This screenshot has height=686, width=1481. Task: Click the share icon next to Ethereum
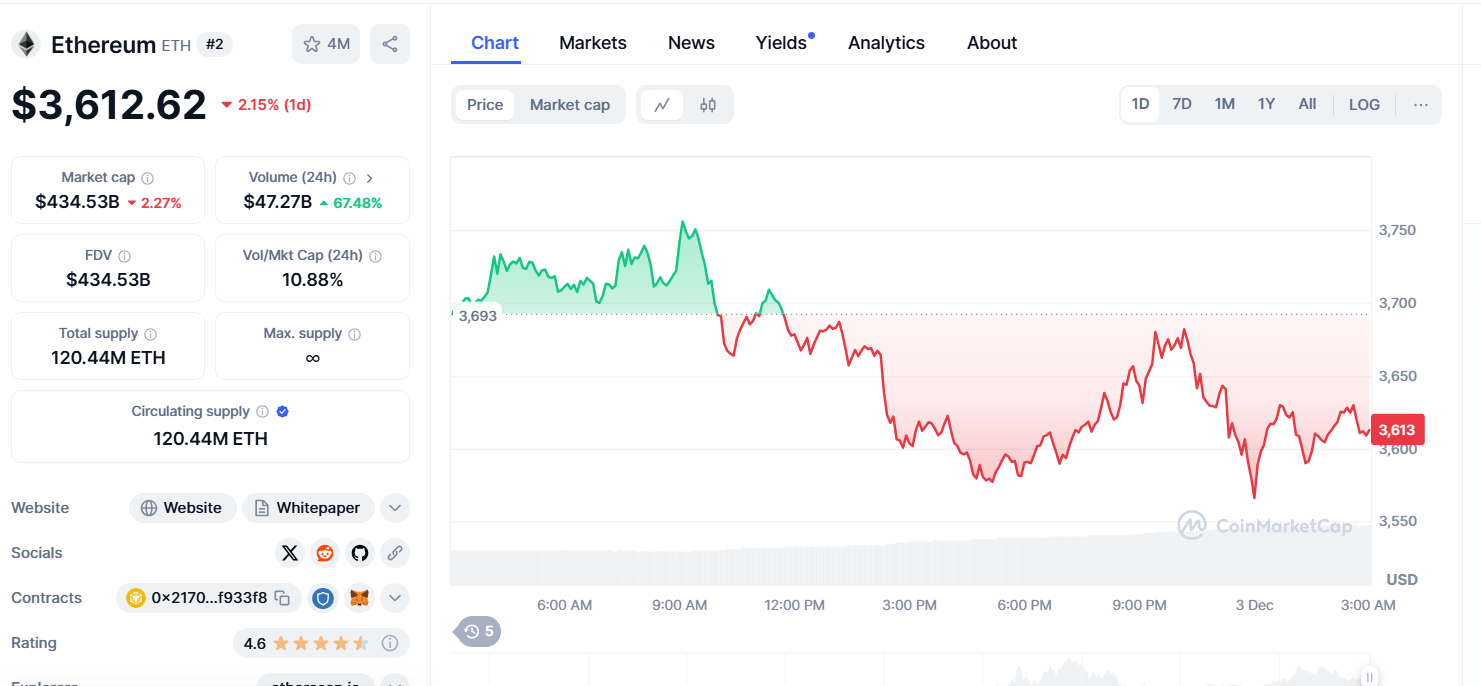(x=390, y=44)
